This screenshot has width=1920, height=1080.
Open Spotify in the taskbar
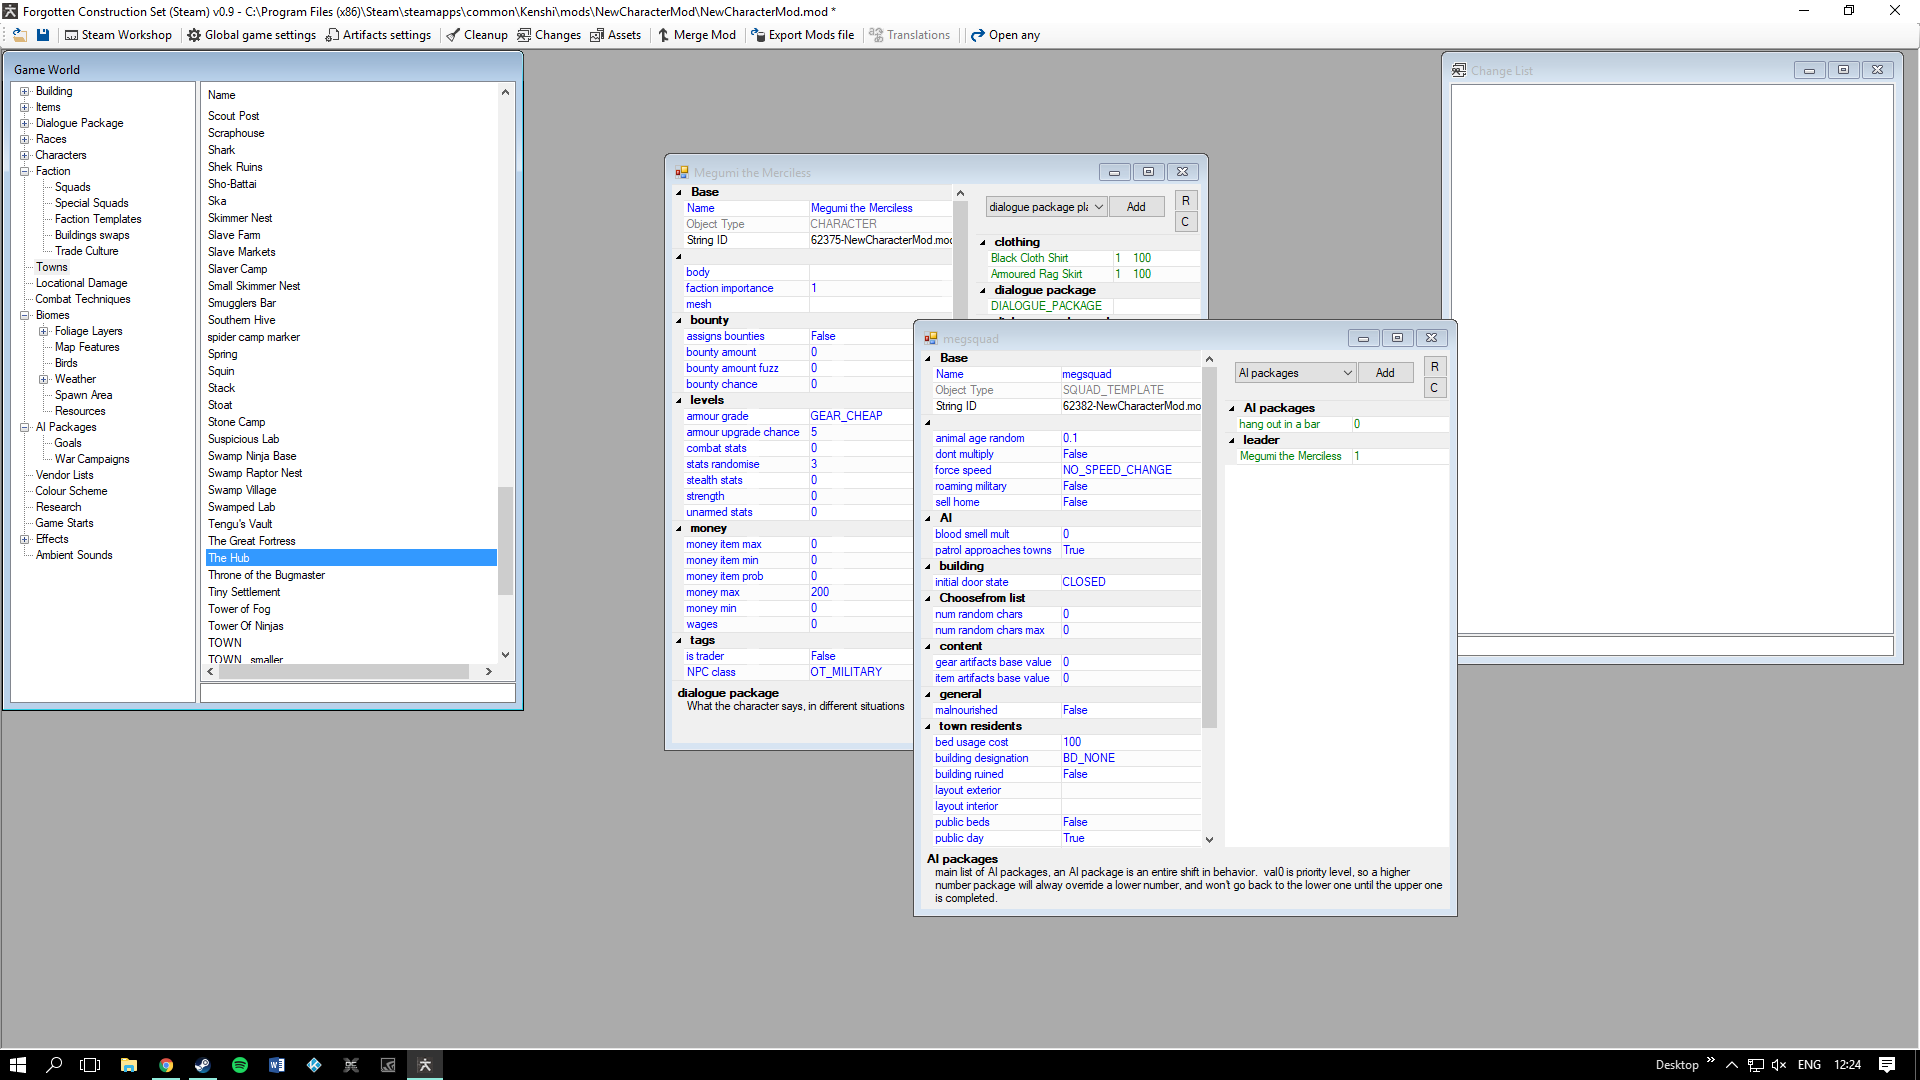tap(240, 1065)
